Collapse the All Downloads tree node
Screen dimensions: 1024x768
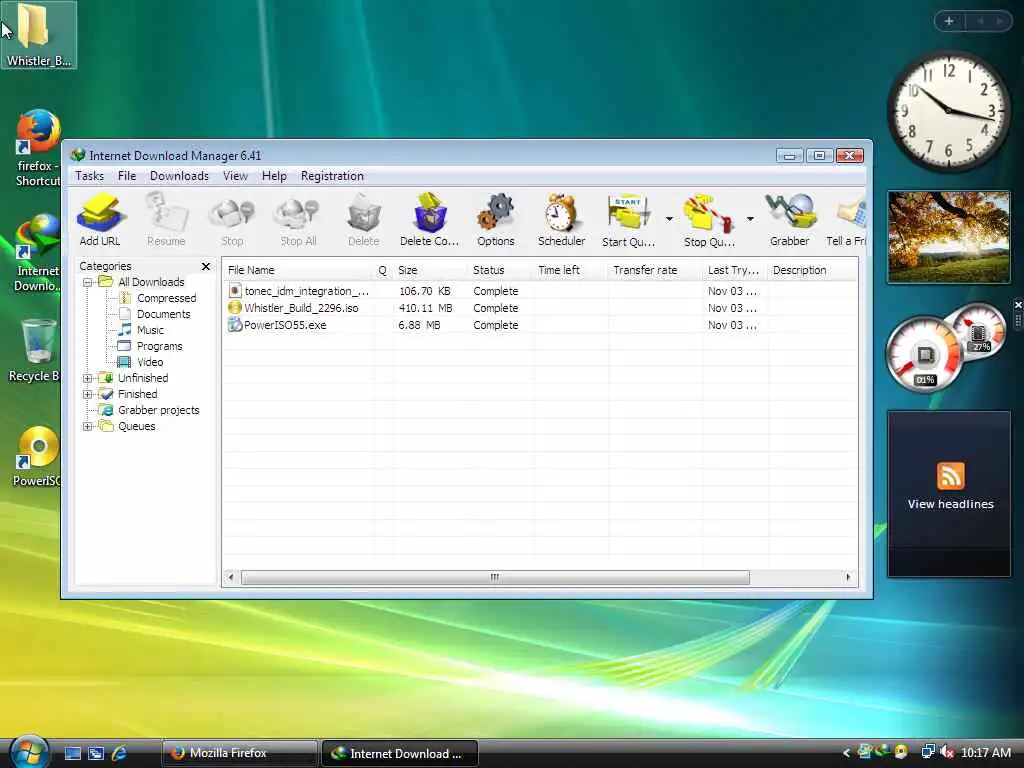click(x=87, y=282)
